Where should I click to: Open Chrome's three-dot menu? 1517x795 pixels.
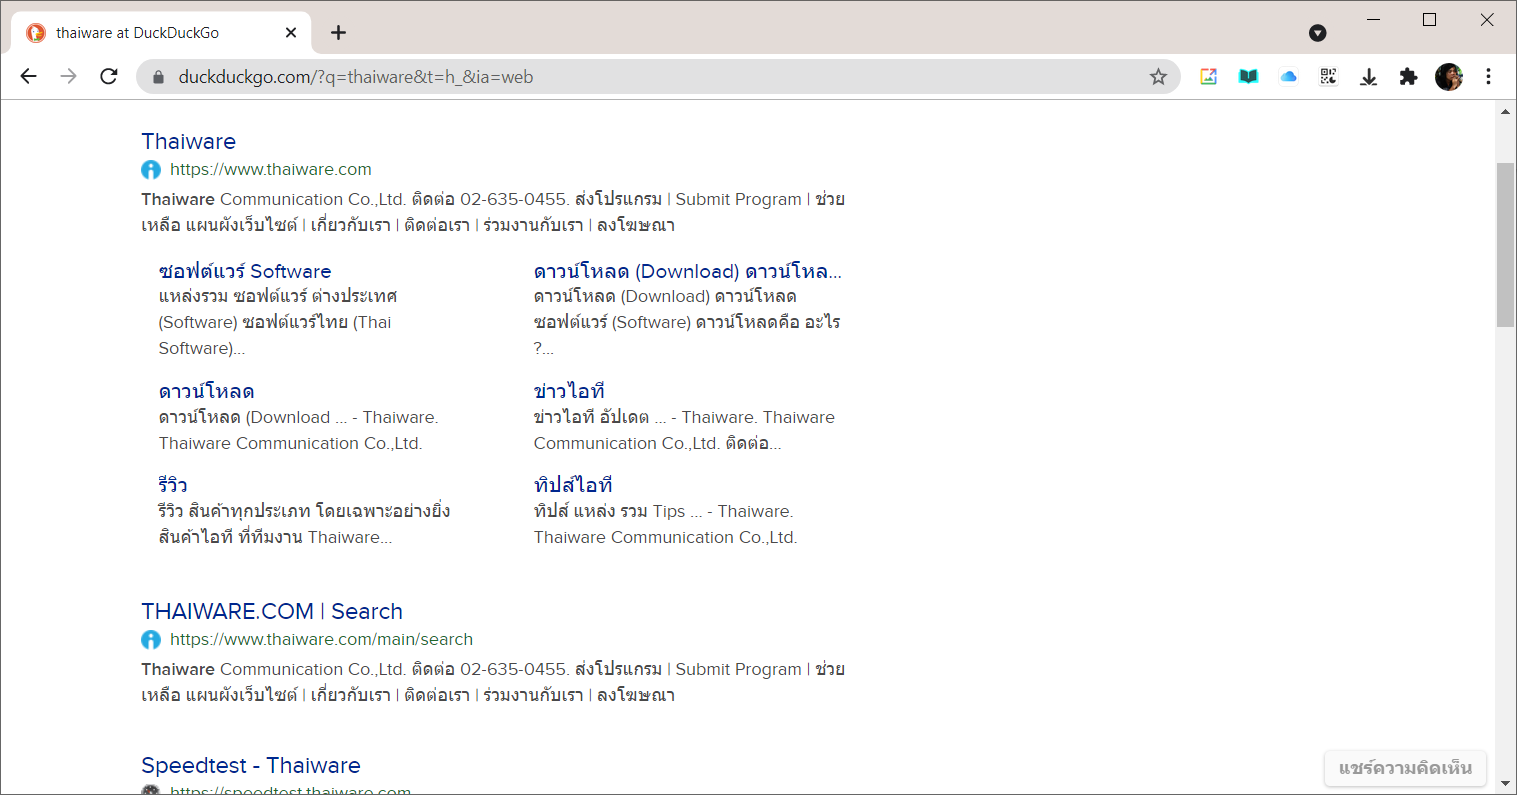coord(1488,77)
